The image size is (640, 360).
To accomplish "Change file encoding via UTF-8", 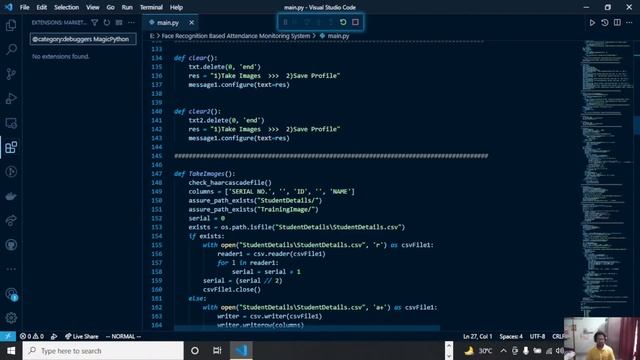I will point(537,336).
